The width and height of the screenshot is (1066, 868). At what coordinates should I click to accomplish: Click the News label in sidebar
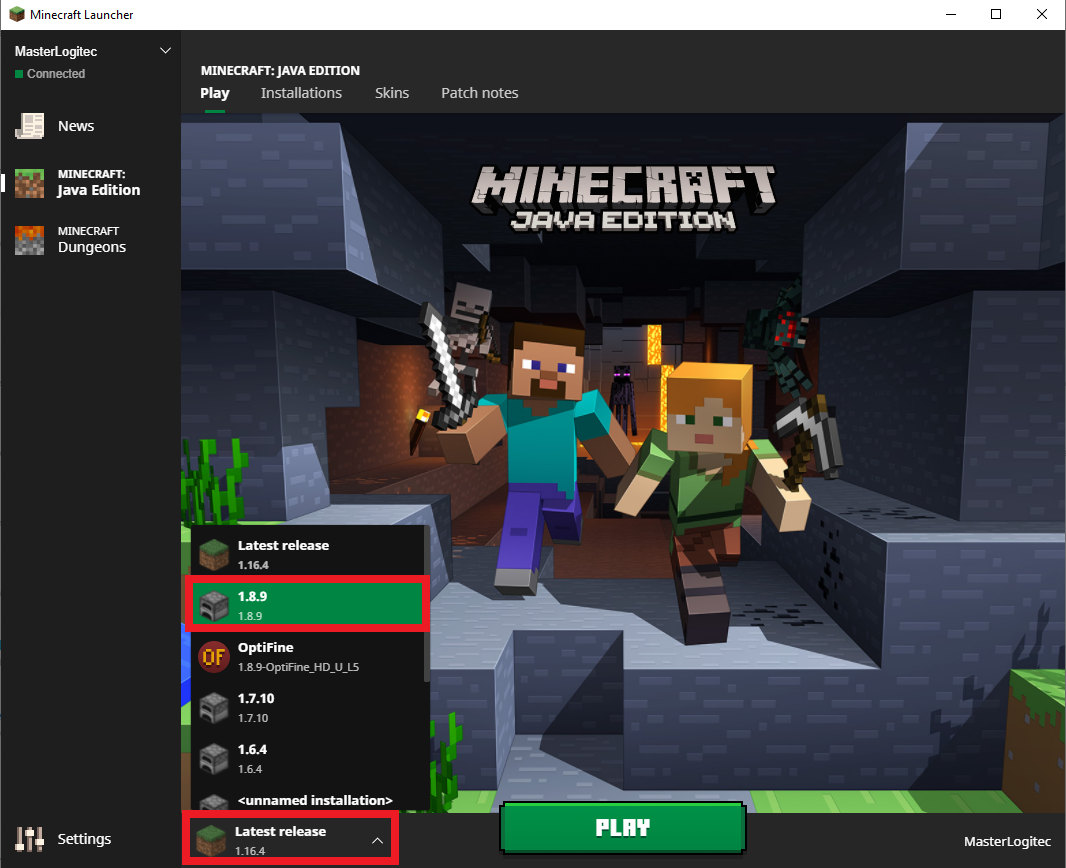tap(76, 126)
